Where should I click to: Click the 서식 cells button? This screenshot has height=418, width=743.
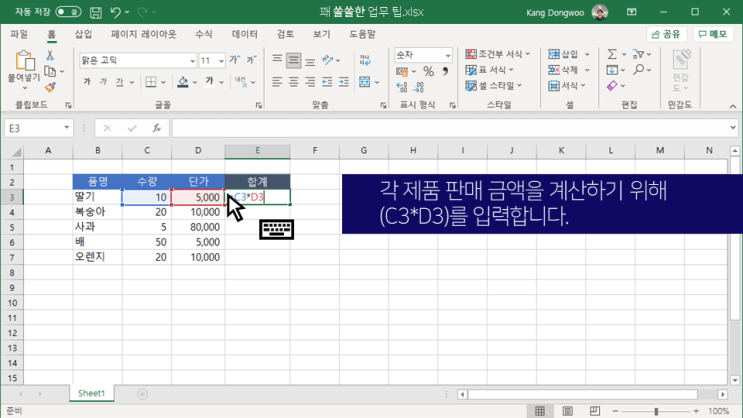coord(567,86)
